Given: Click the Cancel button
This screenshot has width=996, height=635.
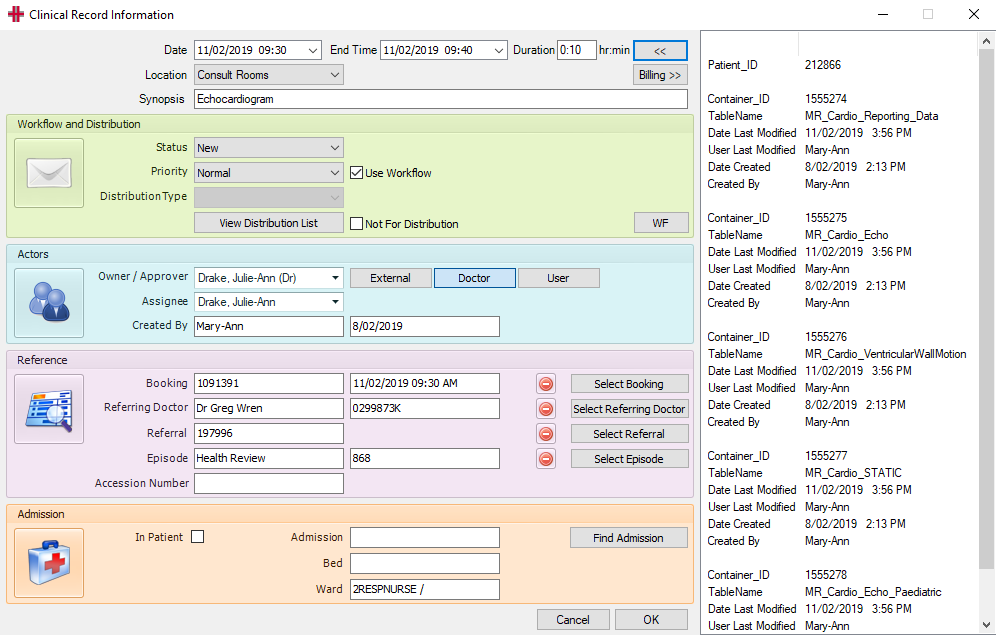Looking at the screenshot, I should point(573,620).
